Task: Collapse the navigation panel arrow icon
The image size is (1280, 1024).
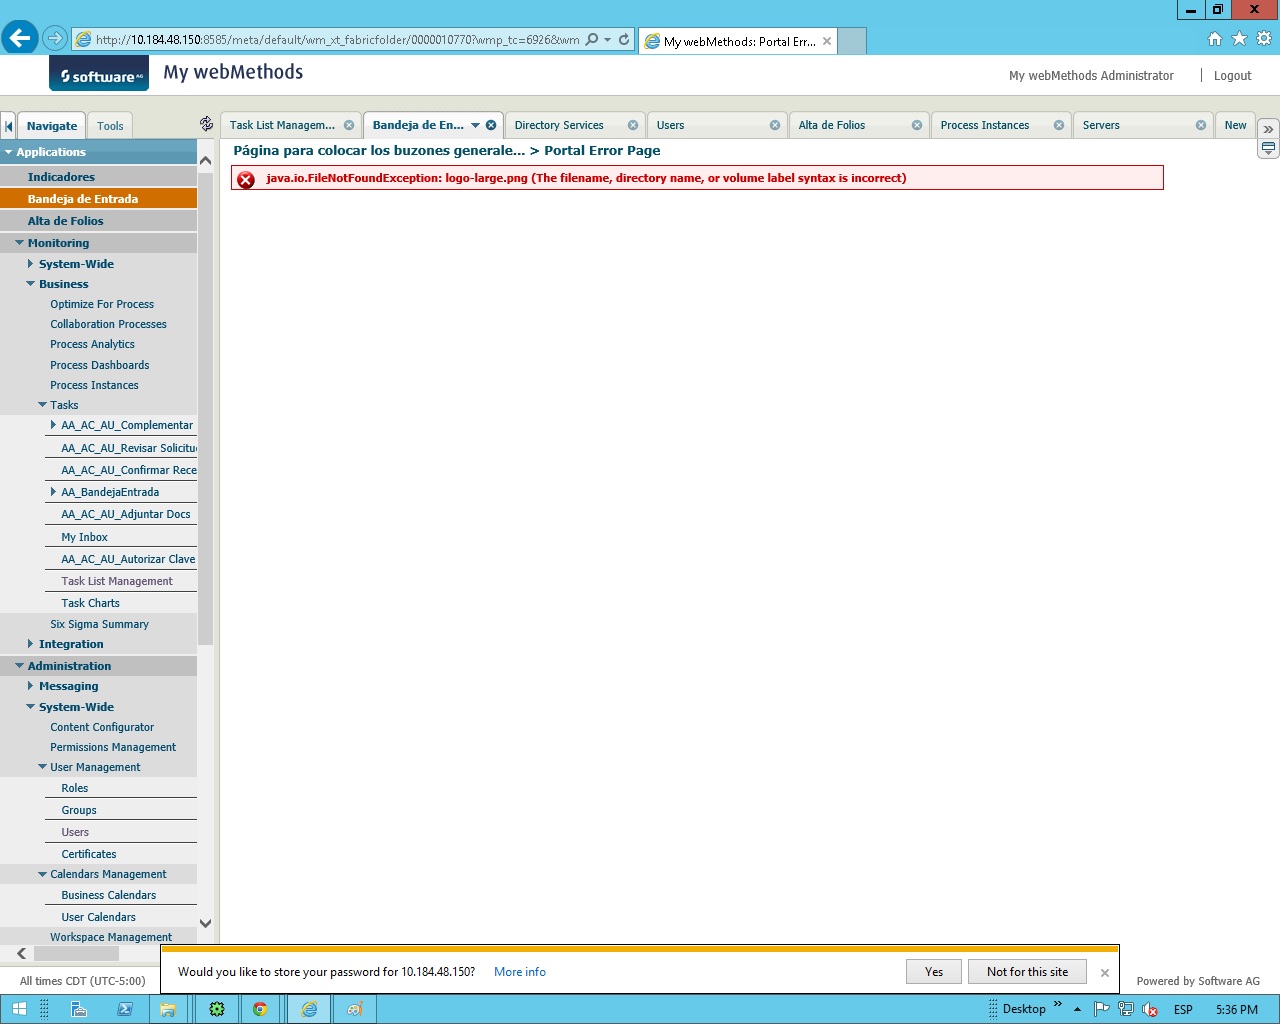Action: pos(9,126)
